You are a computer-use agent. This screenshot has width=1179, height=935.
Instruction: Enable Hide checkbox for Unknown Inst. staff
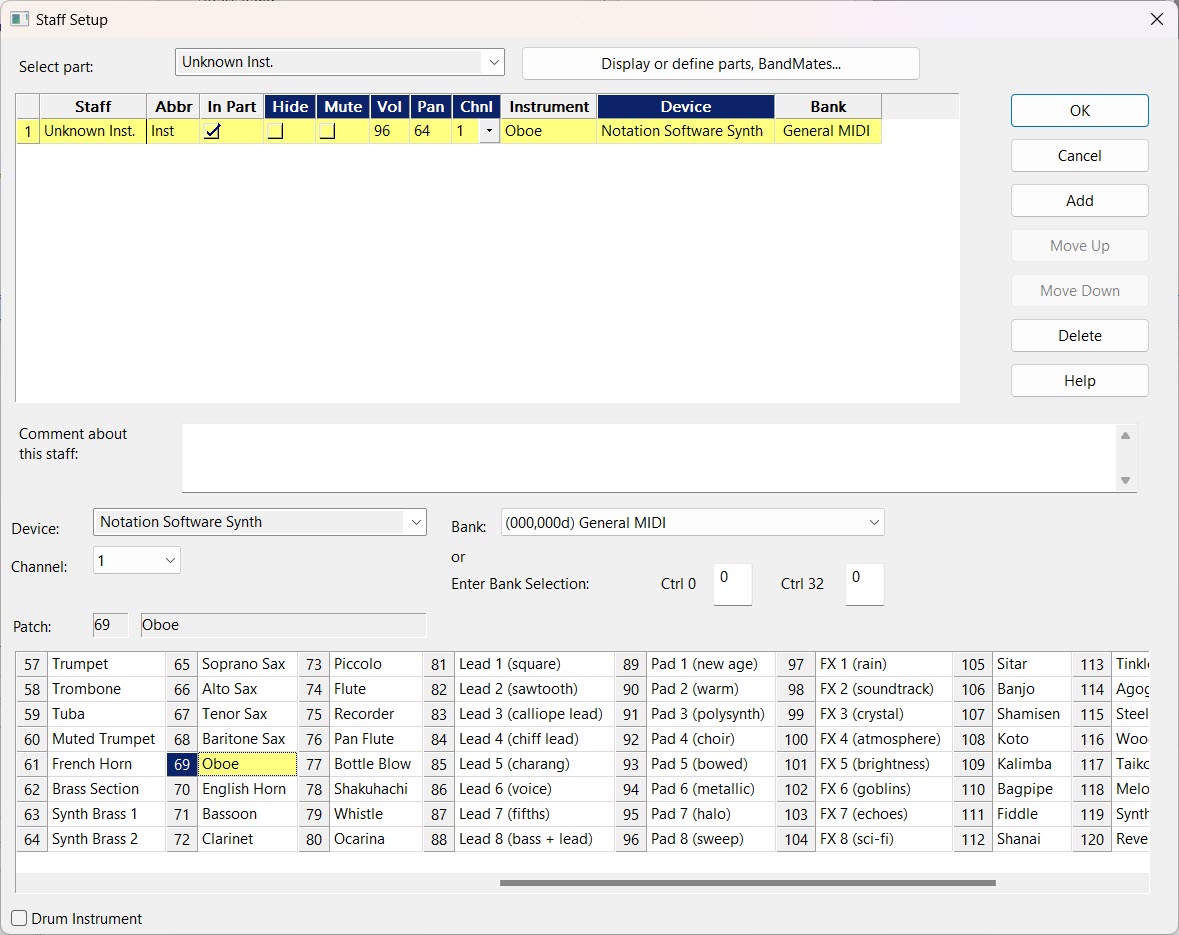(x=275, y=131)
